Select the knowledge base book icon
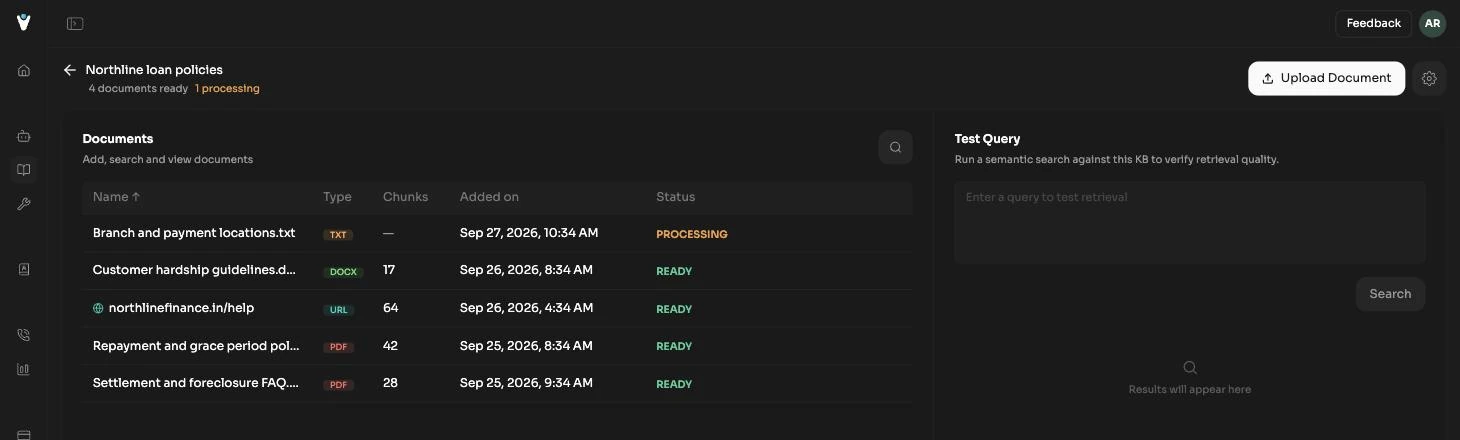Screen dimensions: 1460x440 pos(24,170)
